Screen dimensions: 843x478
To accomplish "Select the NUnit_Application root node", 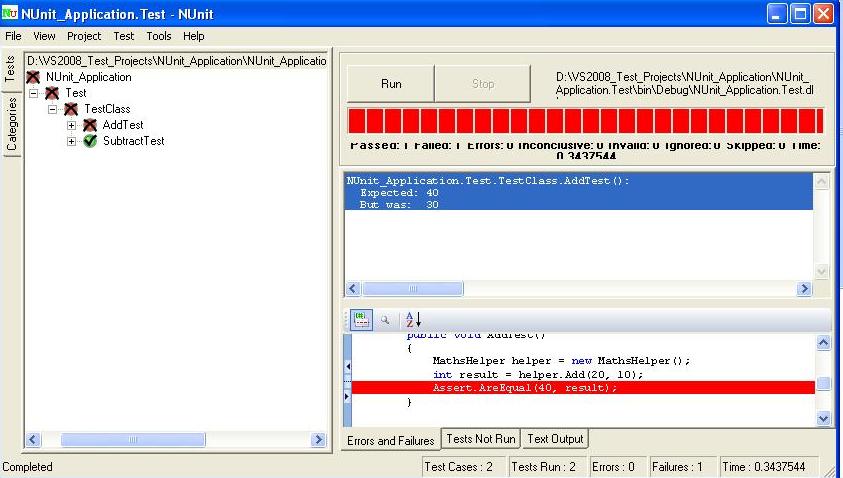I will 89,77.
